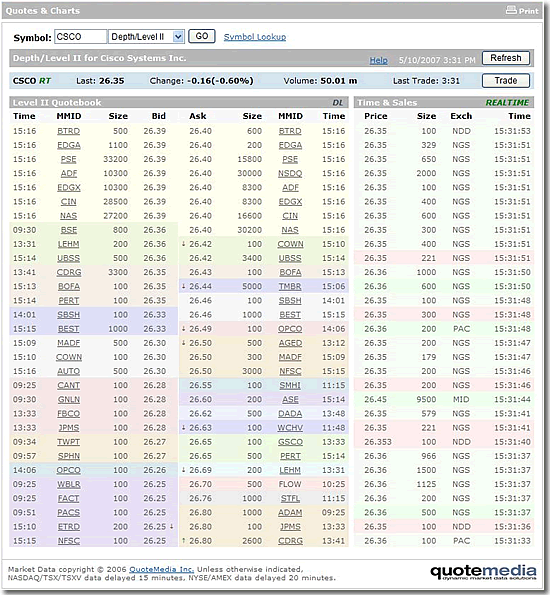Click ADF market maker in the bid column

pyautogui.click(x=69, y=173)
